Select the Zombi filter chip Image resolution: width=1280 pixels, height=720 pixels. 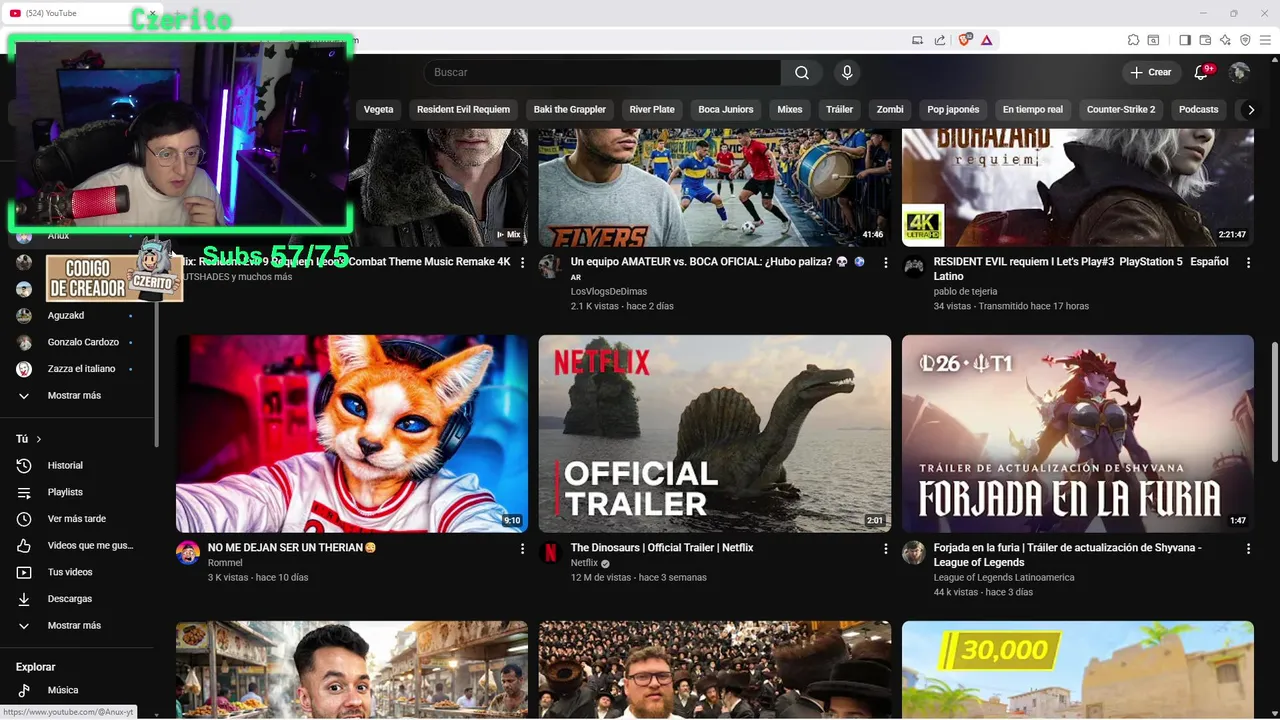pyautogui.click(x=890, y=110)
